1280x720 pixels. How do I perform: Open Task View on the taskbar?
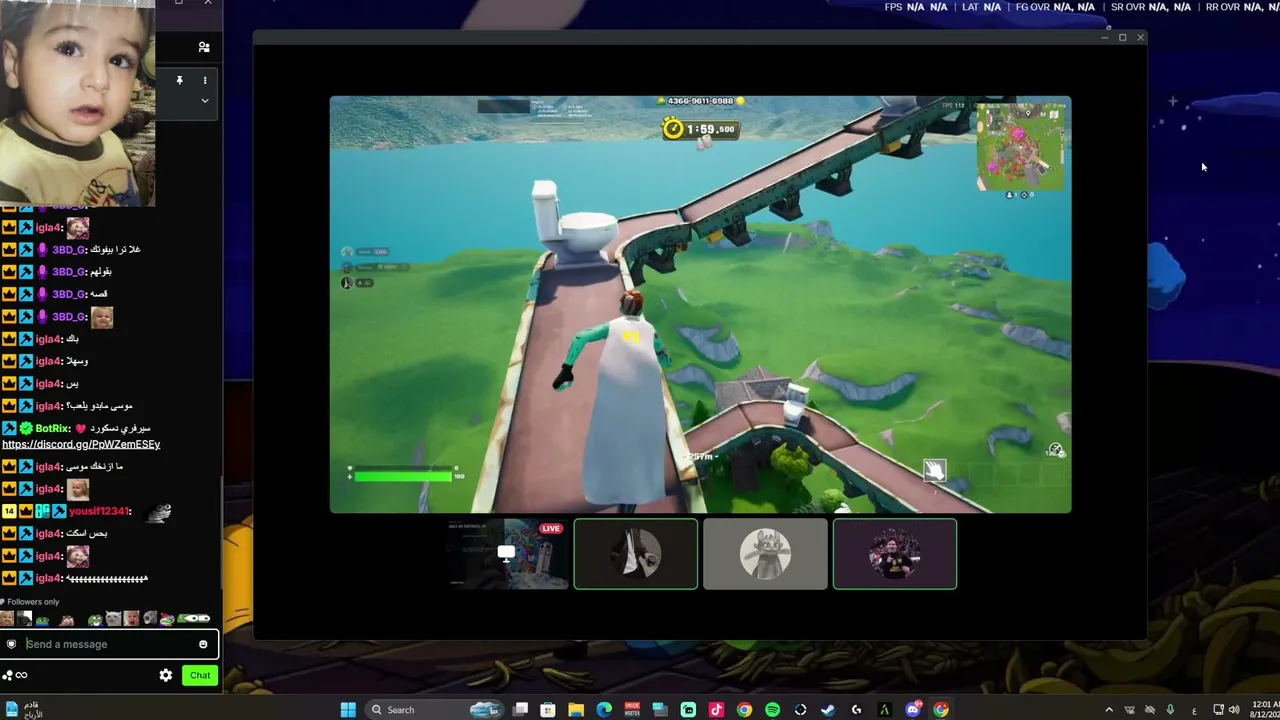pos(521,710)
